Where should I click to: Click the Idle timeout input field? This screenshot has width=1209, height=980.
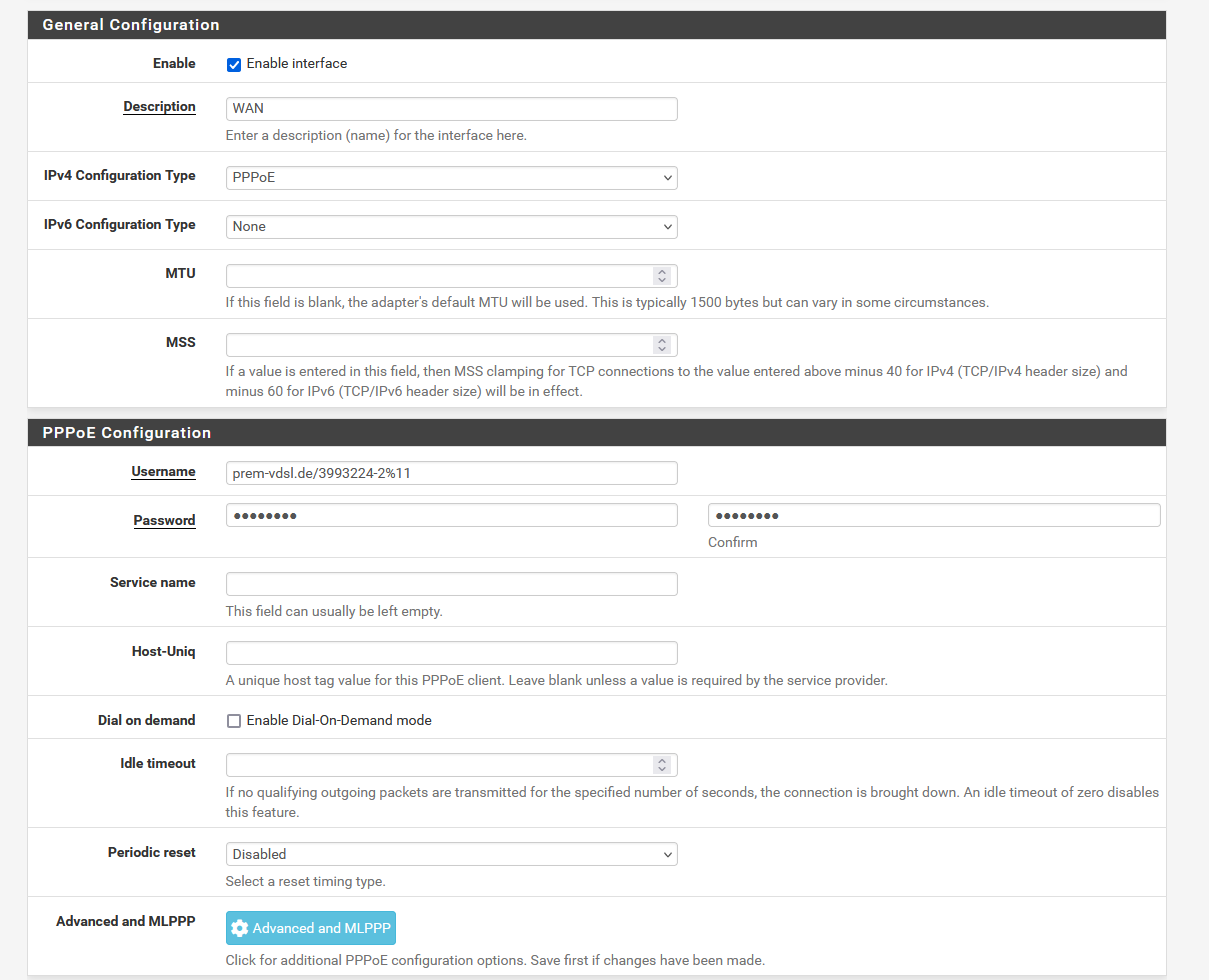click(438, 765)
